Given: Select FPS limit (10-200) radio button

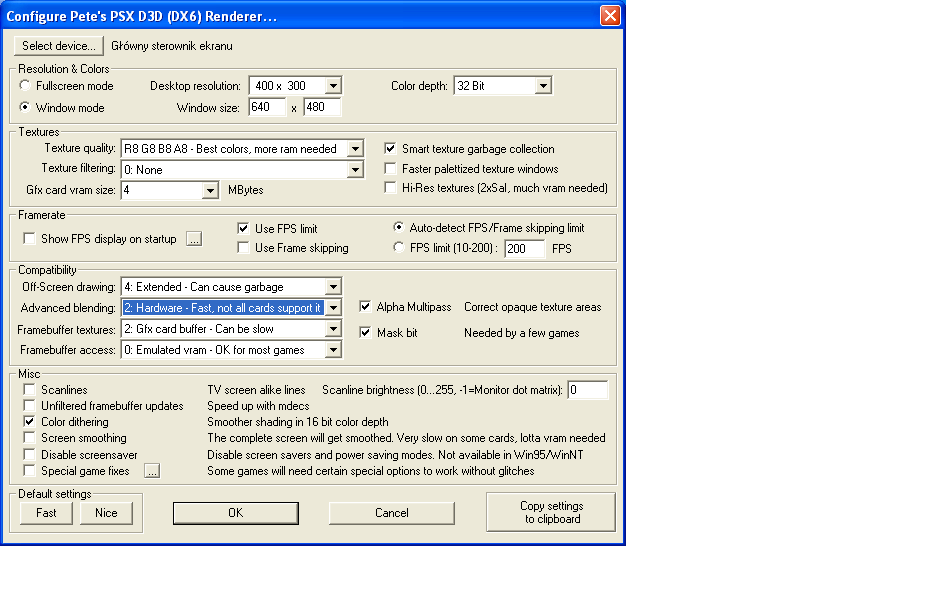Looking at the screenshot, I should [398, 247].
